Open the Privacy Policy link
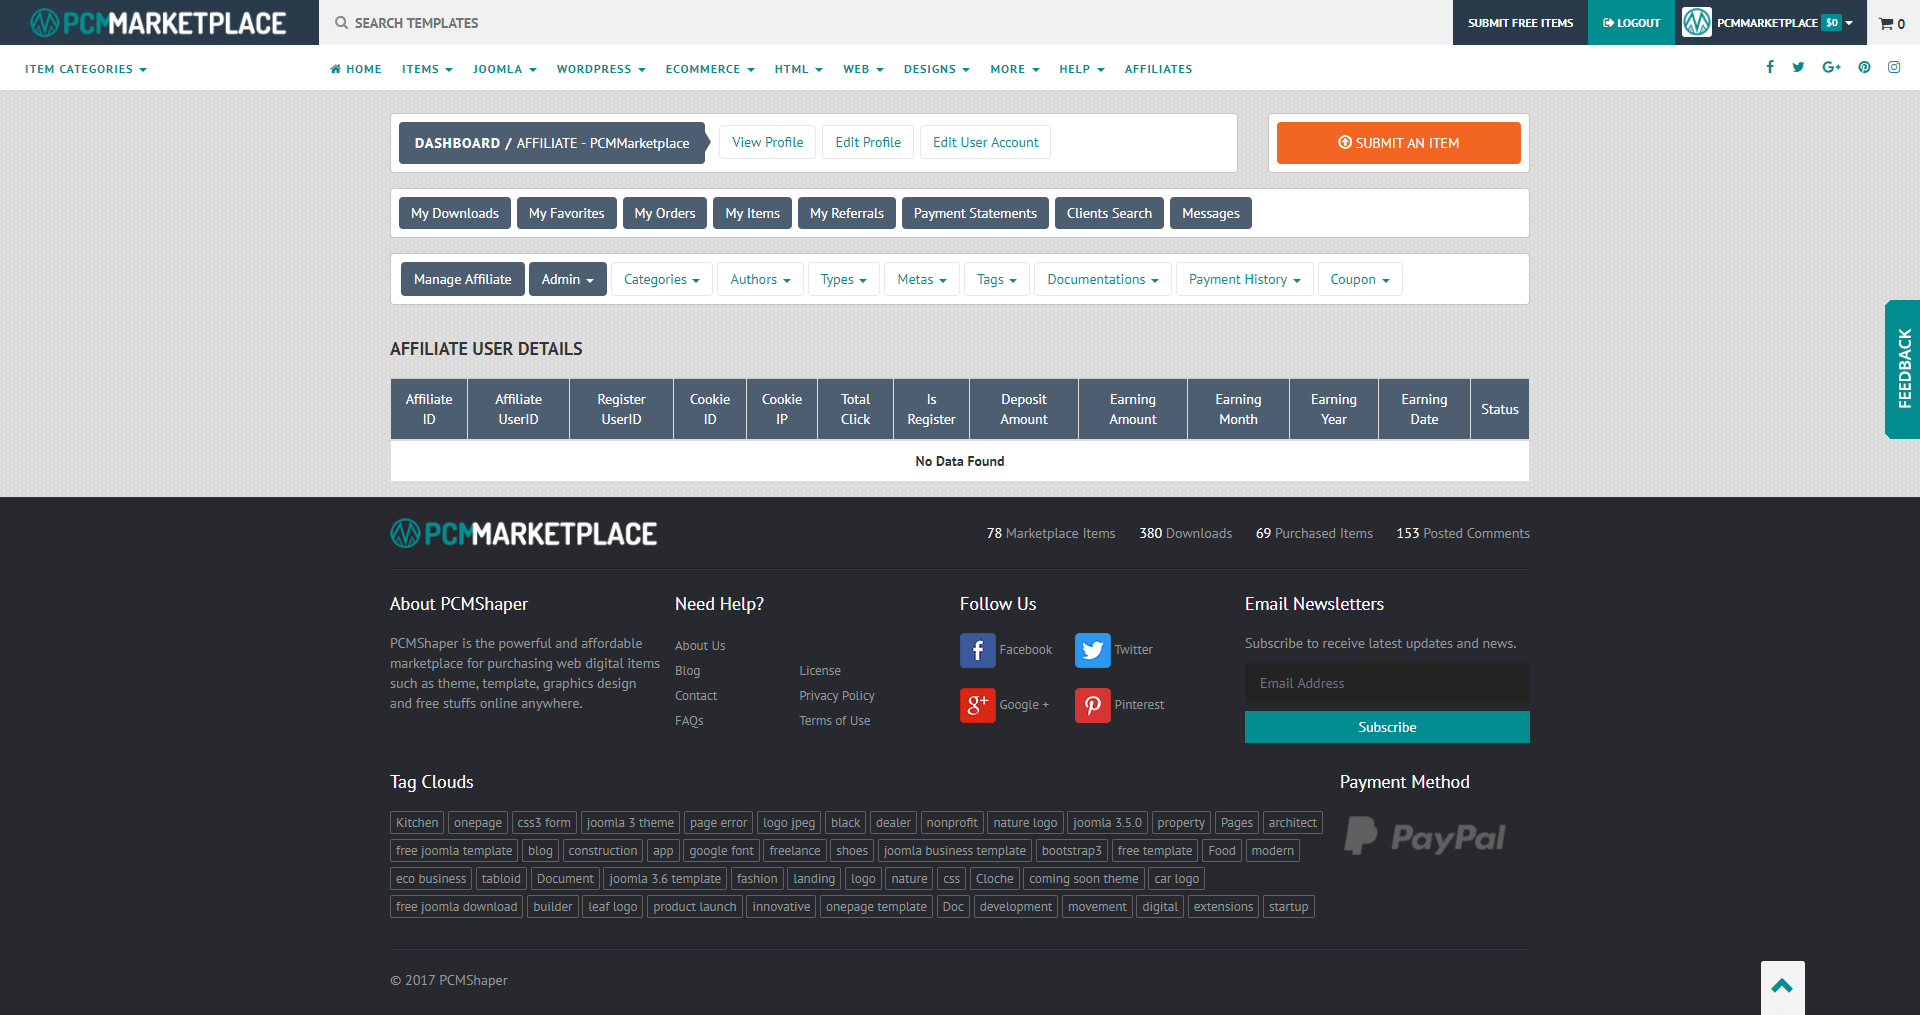The image size is (1920, 1015). (x=836, y=696)
